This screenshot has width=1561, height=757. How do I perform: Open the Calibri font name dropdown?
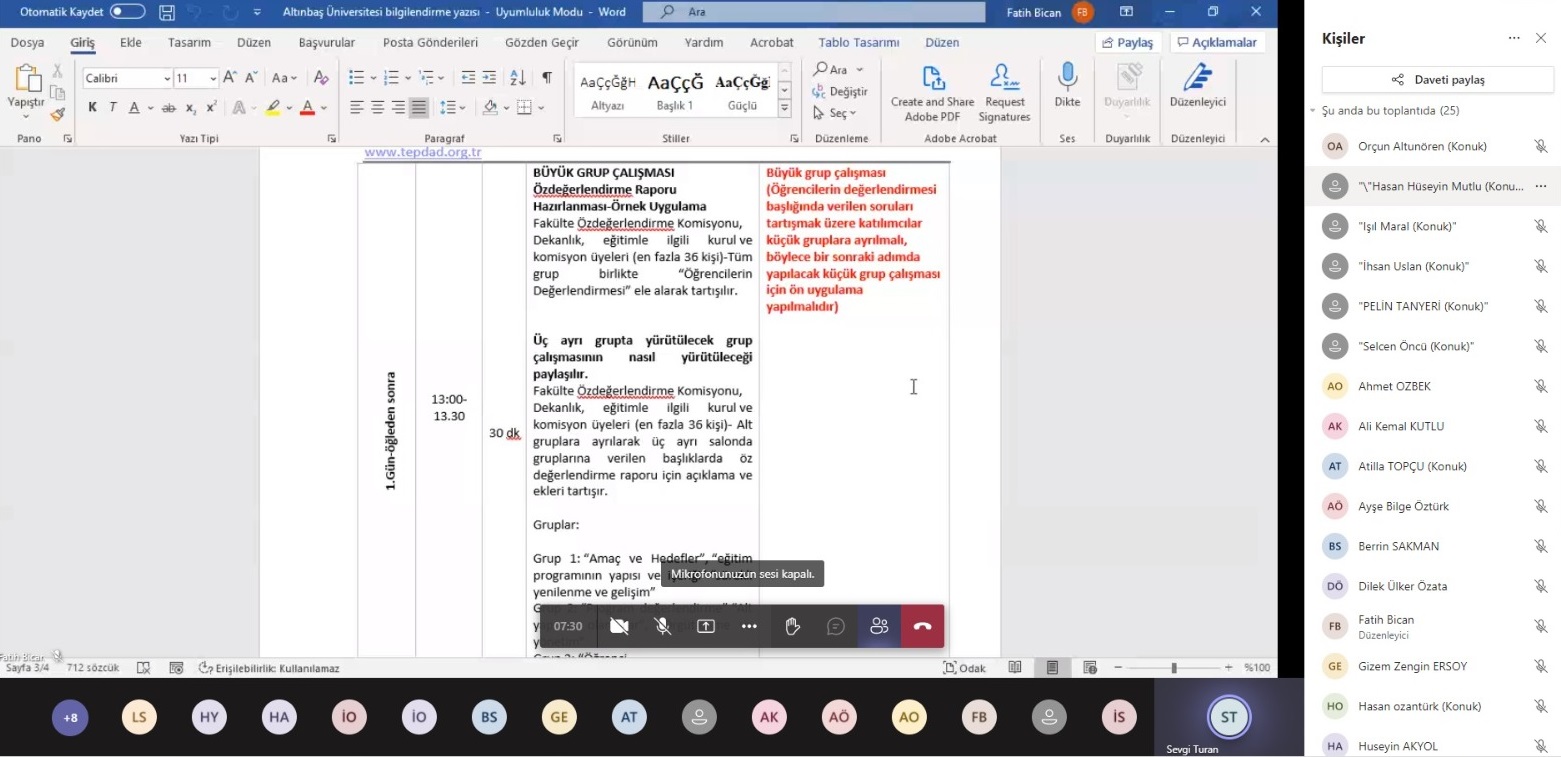(166, 78)
